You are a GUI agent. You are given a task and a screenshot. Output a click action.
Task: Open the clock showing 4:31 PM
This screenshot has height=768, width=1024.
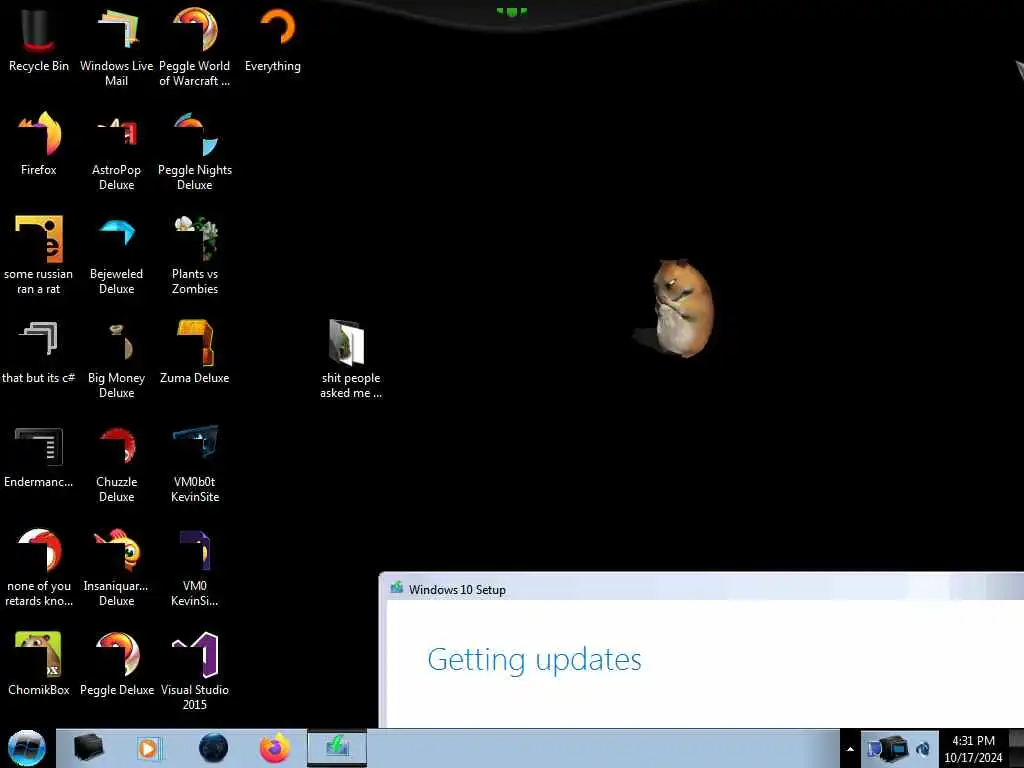973,749
